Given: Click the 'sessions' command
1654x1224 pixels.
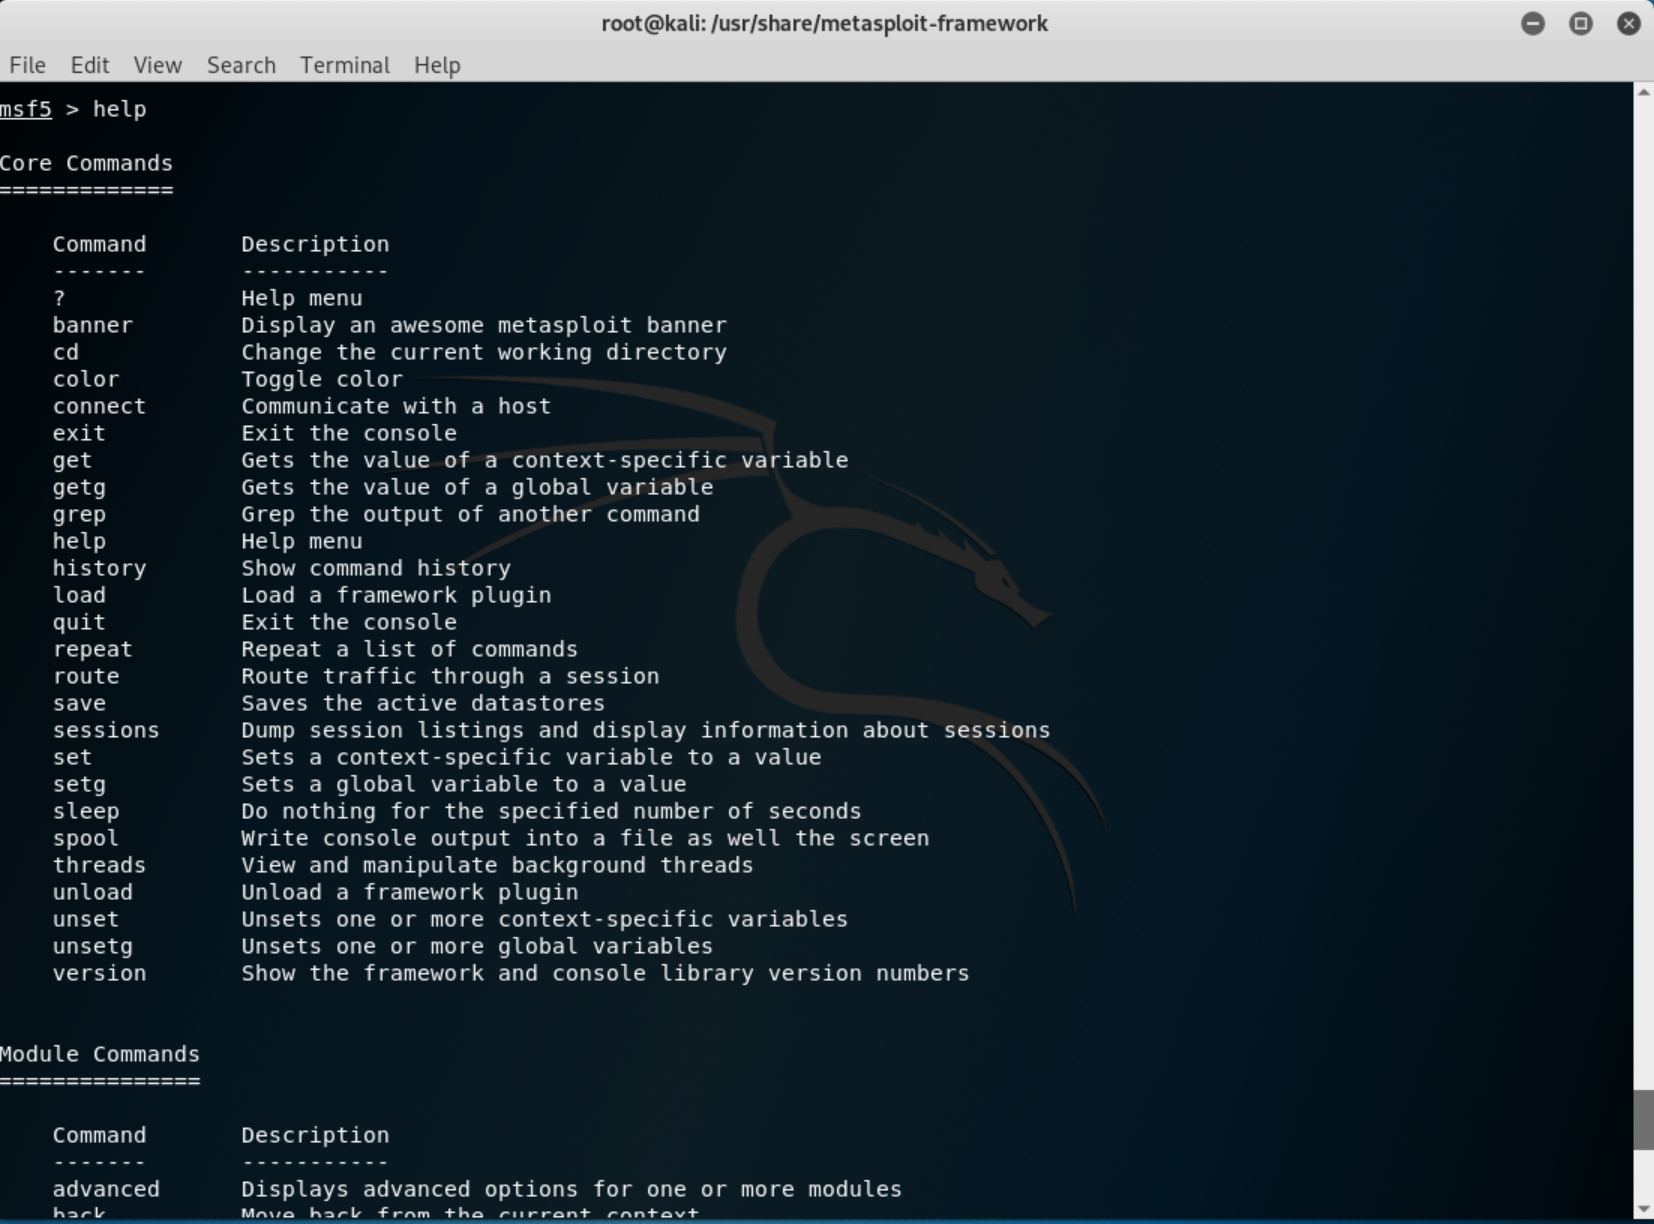Looking at the screenshot, I should [106, 730].
